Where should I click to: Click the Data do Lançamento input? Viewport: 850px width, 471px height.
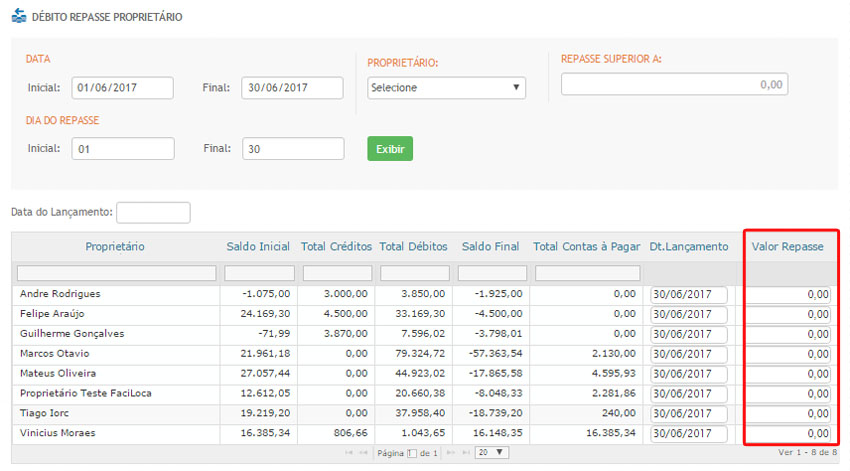point(153,213)
